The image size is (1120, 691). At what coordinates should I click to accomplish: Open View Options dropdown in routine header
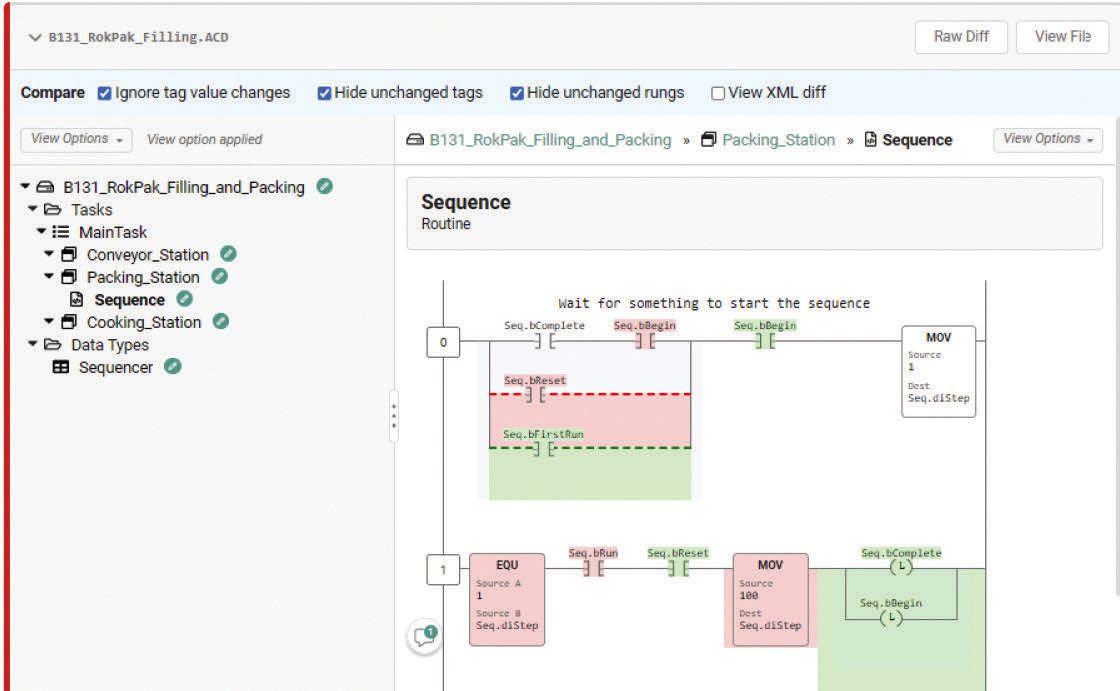[x=1048, y=139]
